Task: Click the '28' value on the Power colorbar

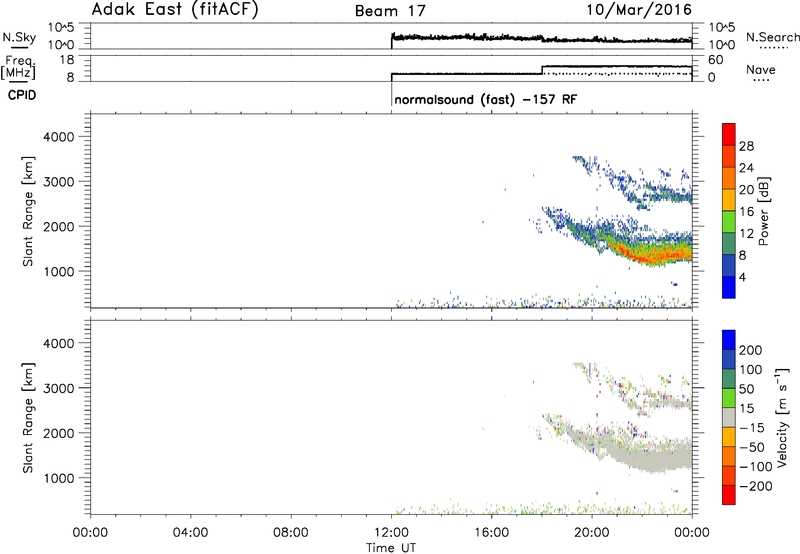Action: [x=746, y=146]
